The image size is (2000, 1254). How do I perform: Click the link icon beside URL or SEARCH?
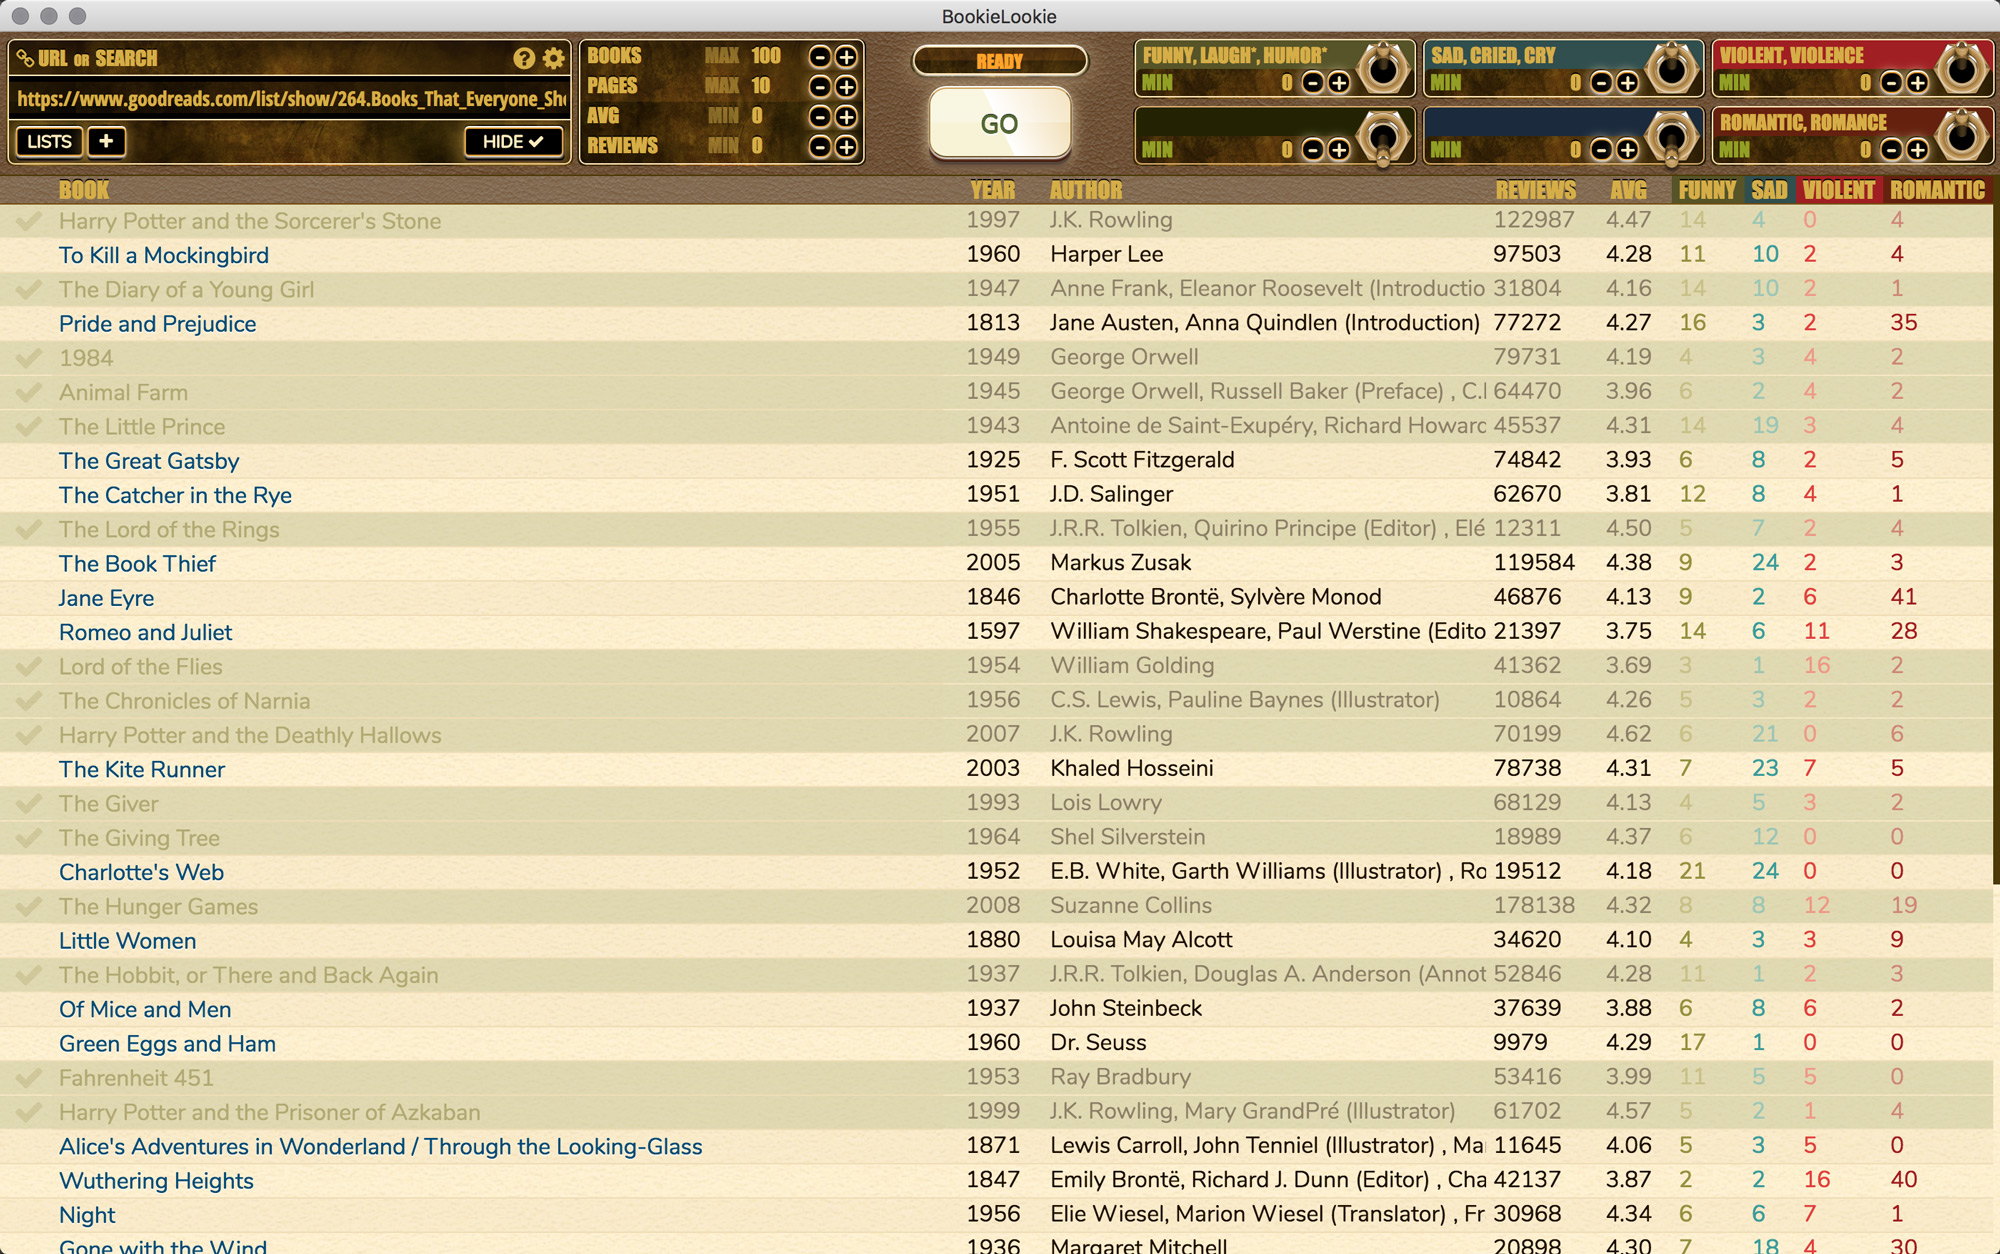26,58
